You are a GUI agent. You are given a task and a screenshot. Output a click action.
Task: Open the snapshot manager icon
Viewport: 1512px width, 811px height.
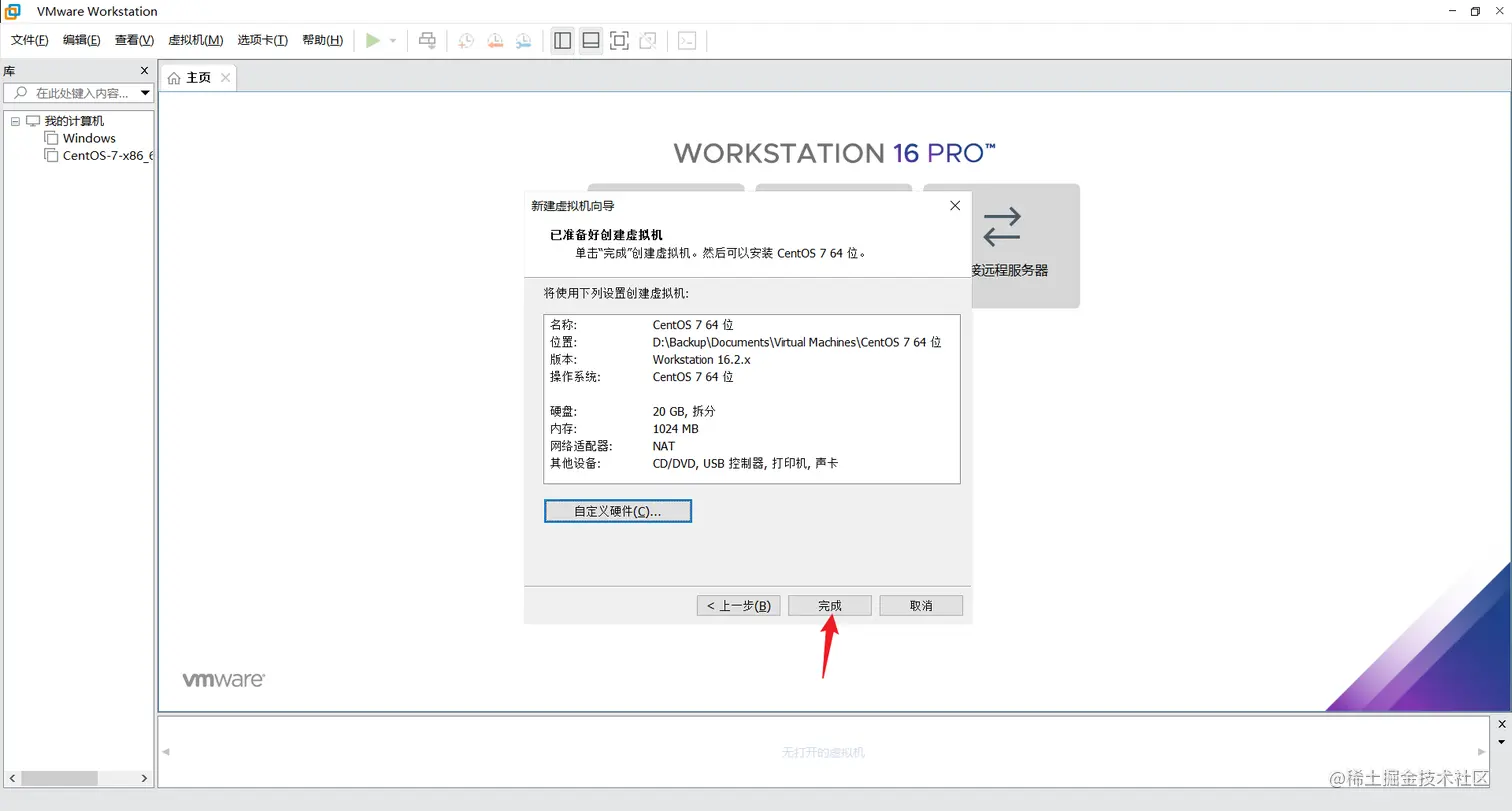(x=524, y=40)
